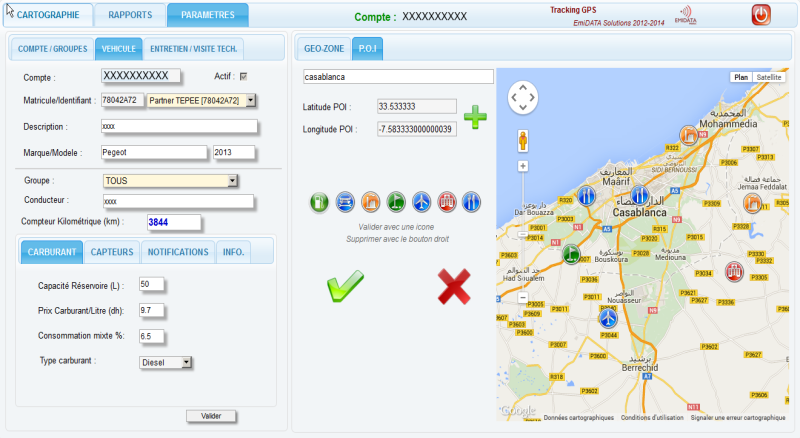Click the casablanca search field
Image resolution: width=800 pixels, height=438 pixels.
398,77
